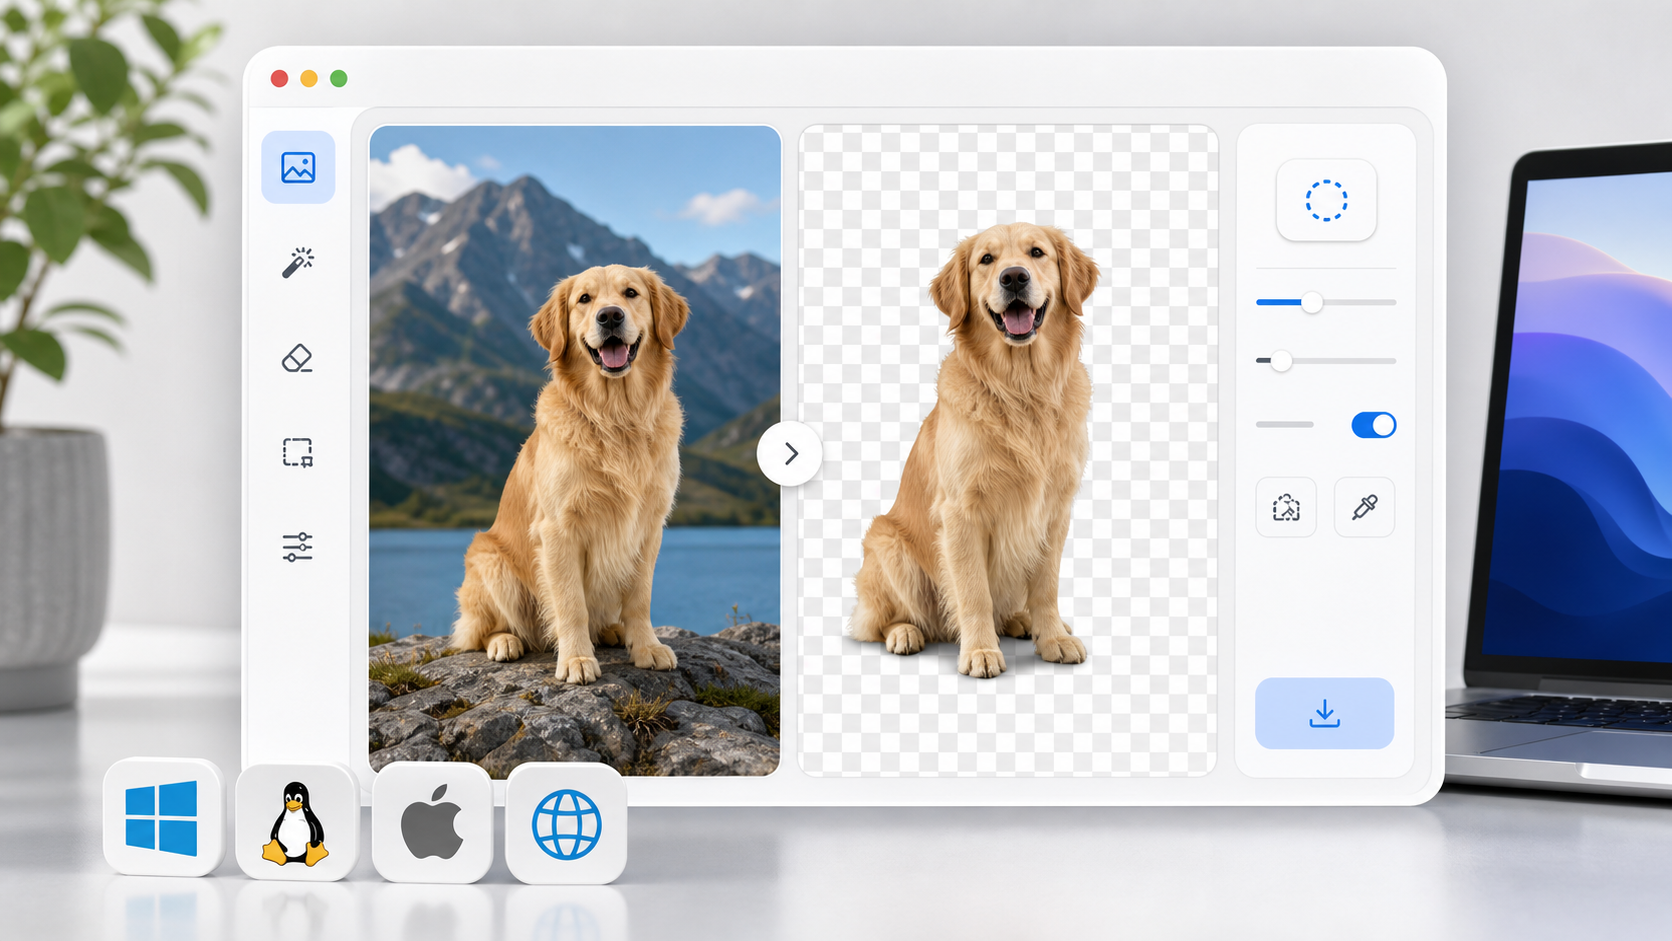Click the second slider's handle
Screen dimensions: 1672x941
[x=1281, y=361]
